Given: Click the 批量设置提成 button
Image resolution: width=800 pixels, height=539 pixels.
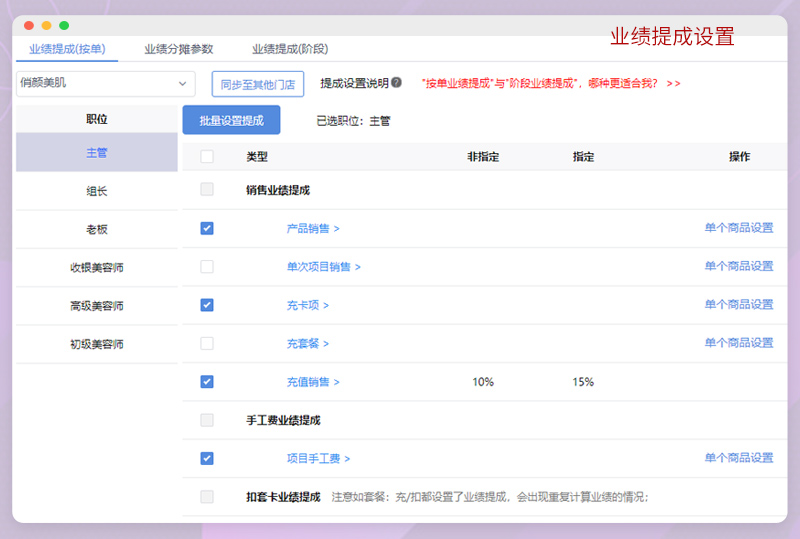Looking at the screenshot, I should coord(231,120).
